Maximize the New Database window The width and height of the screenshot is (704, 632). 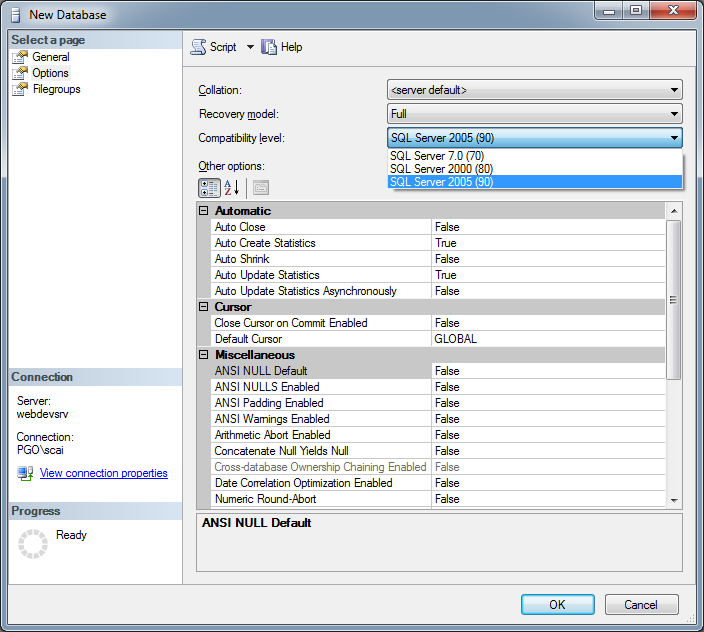tap(636, 11)
